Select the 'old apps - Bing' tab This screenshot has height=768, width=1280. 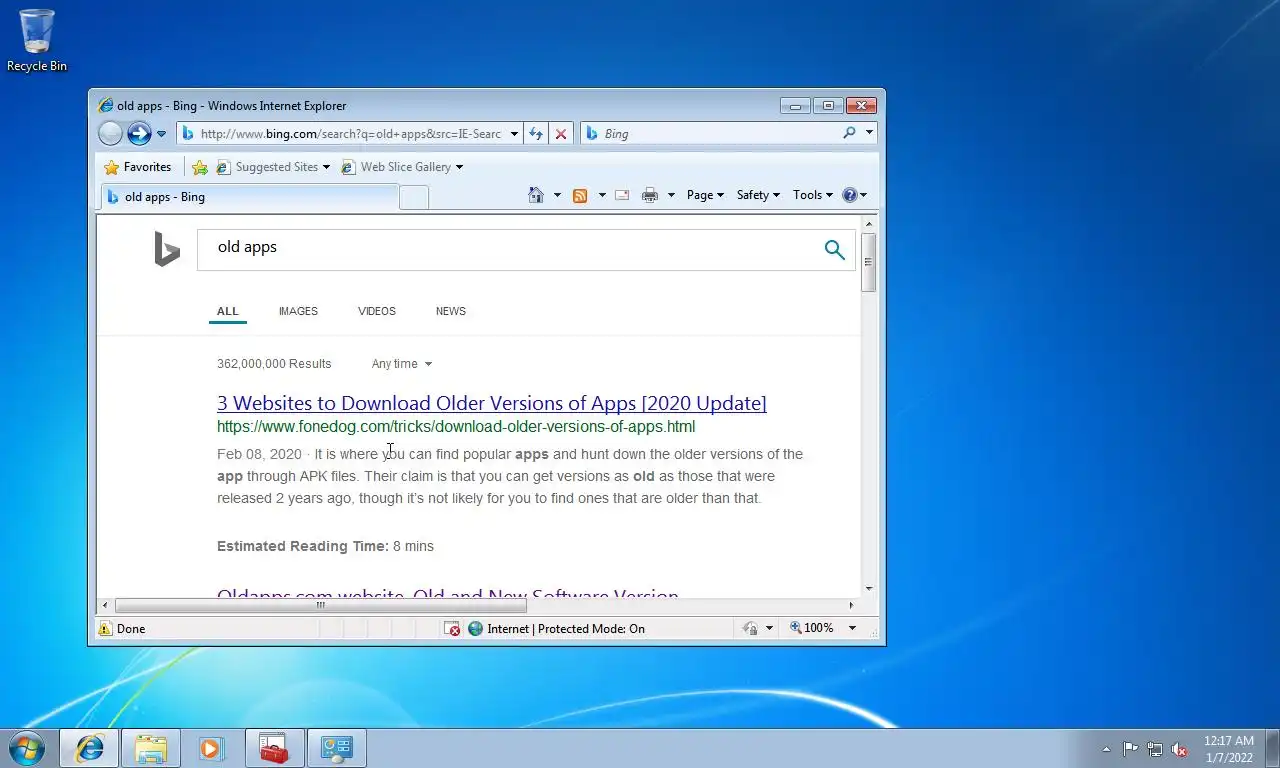pyautogui.click(x=248, y=197)
